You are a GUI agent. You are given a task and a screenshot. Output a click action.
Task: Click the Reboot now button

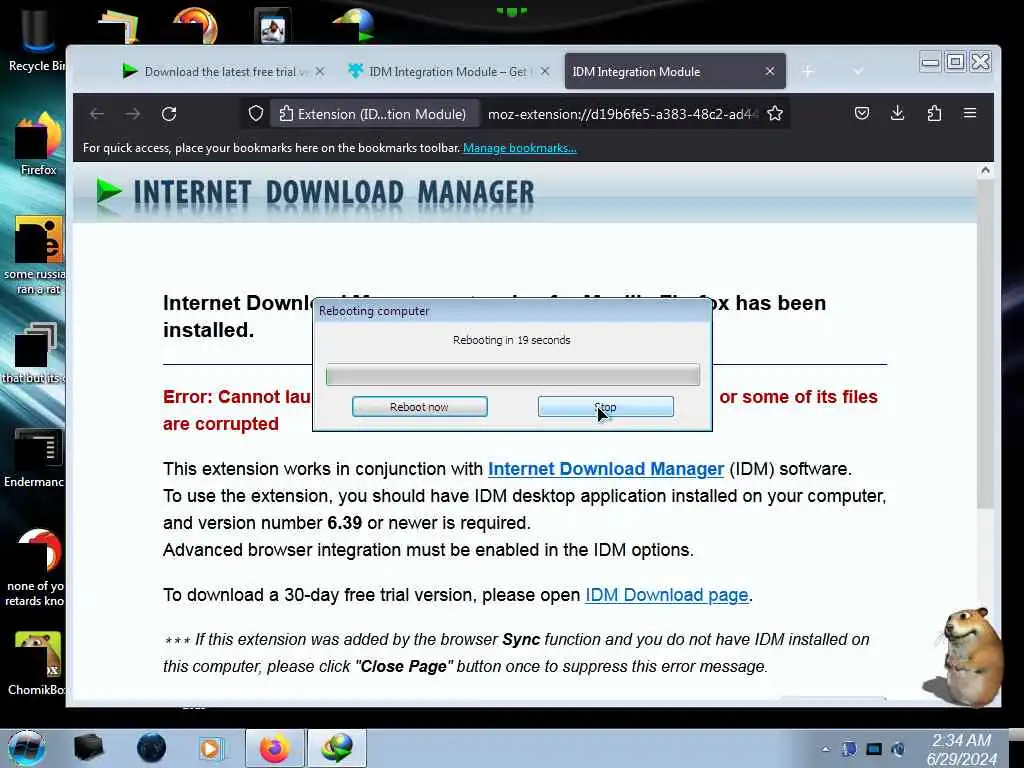(419, 407)
